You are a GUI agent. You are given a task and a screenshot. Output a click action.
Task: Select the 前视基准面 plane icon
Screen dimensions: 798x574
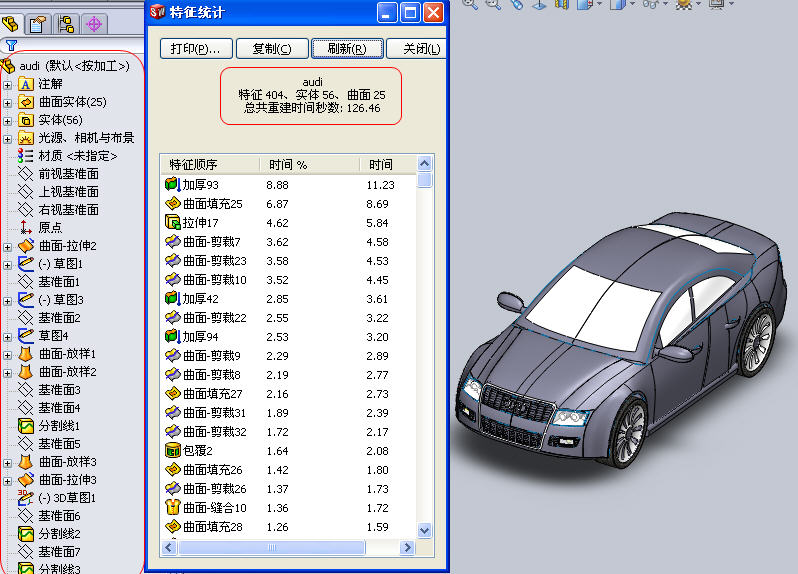click(x=25, y=174)
